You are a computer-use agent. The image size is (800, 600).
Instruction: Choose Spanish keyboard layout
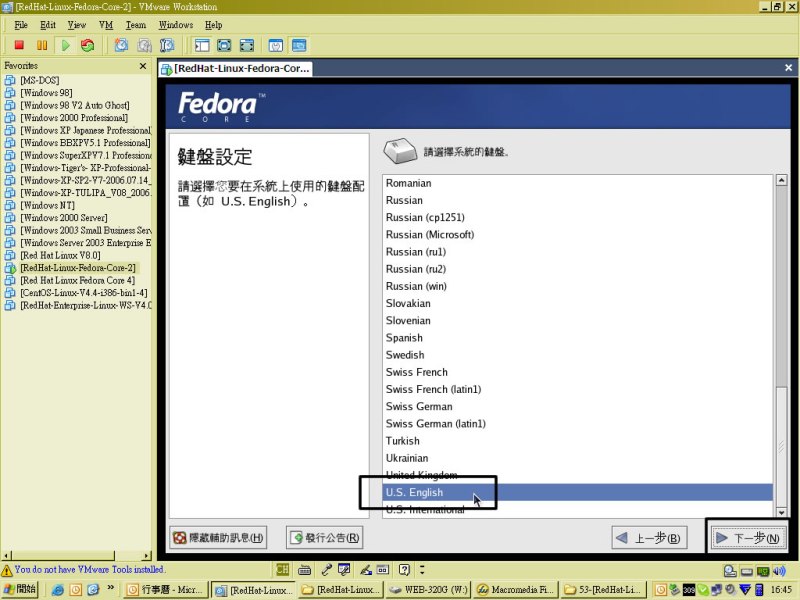click(x=578, y=338)
